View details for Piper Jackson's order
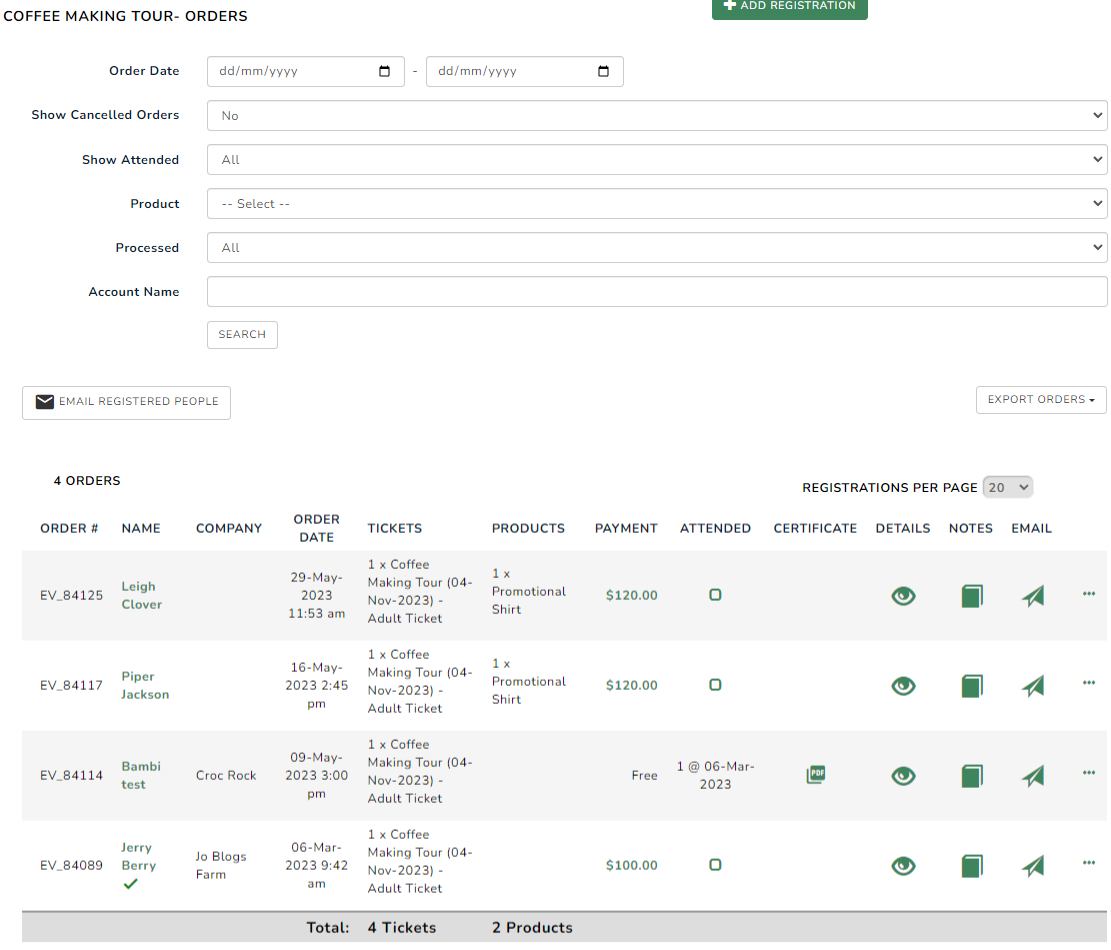This screenshot has width=1111, height=950. 903,686
